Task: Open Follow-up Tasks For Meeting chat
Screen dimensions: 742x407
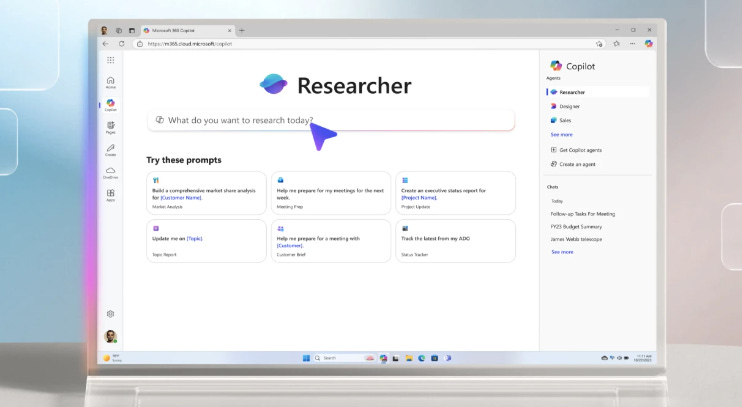Action: click(x=583, y=214)
